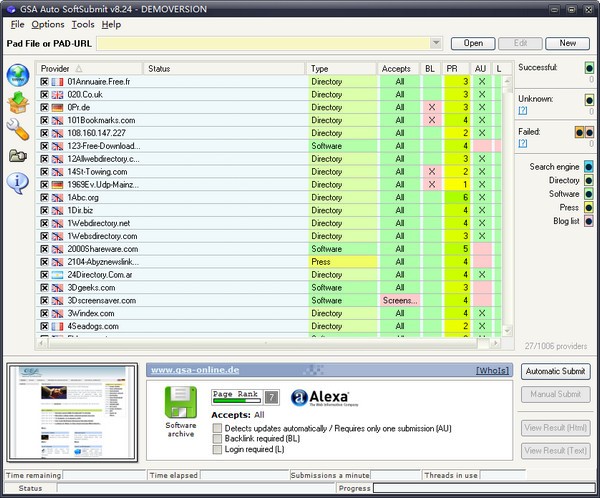Screen dimensions: 600x498
Task: Click the box with green arrow icon
Action: [x=18, y=102]
